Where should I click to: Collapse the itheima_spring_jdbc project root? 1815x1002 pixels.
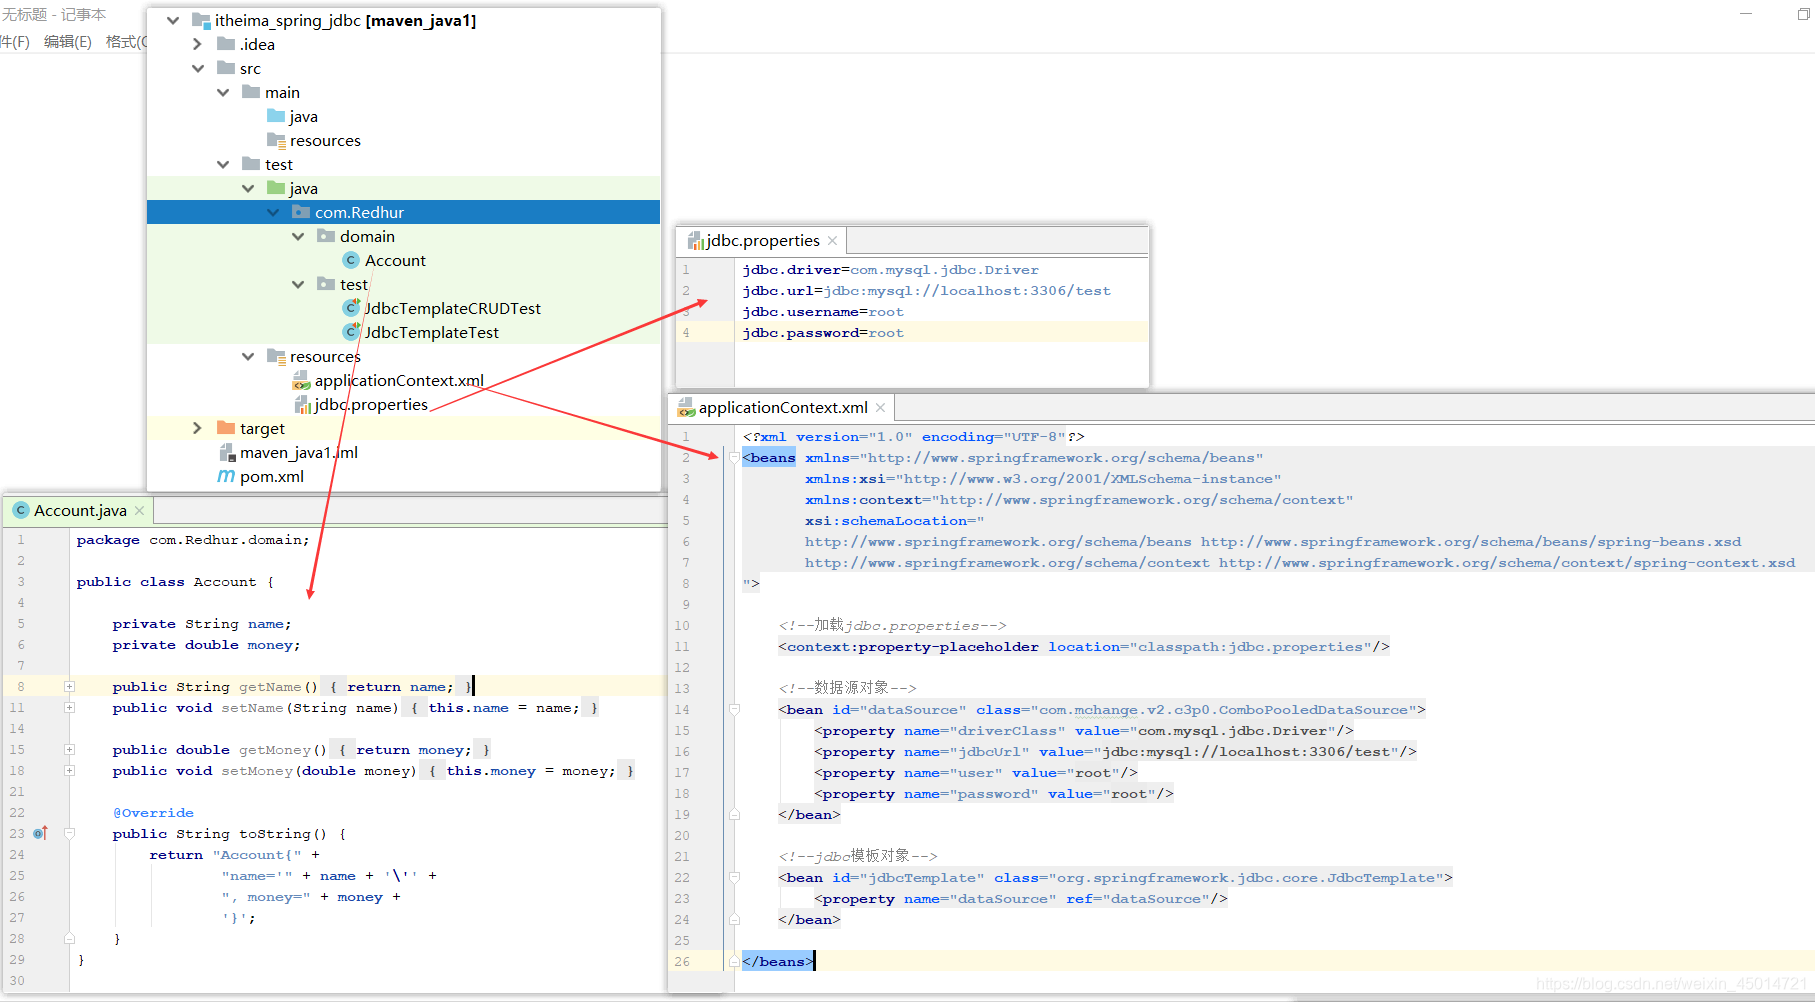[173, 20]
